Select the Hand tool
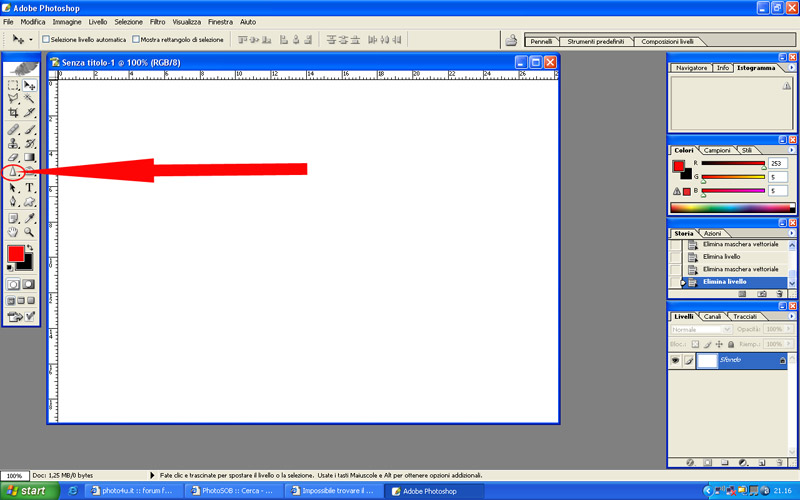 click(x=13, y=231)
